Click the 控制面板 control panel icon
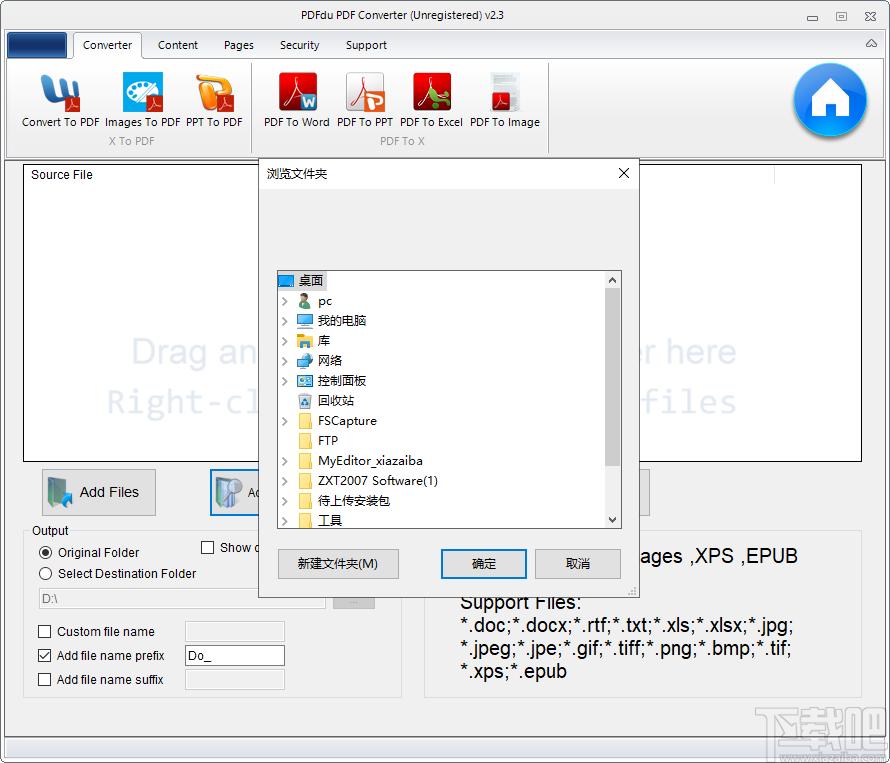The height and width of the screenshot is (763, 890). click(x=305, y=381)
